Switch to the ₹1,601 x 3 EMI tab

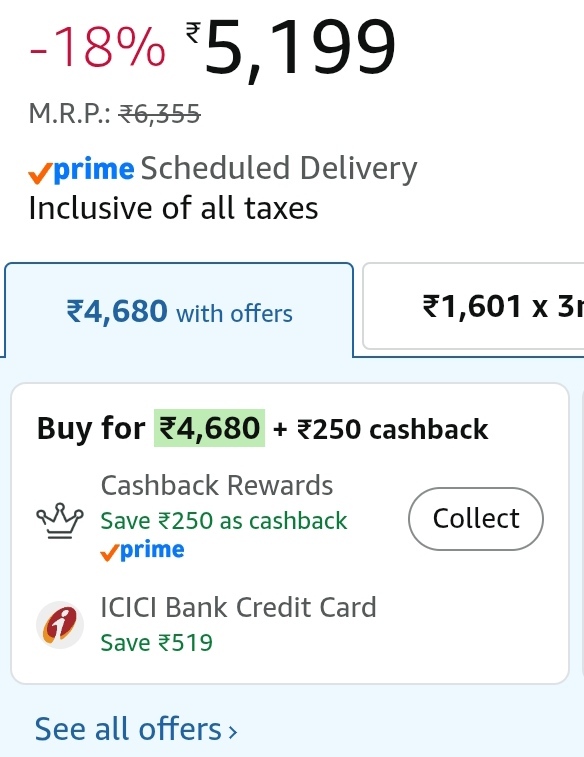point(473,306)
